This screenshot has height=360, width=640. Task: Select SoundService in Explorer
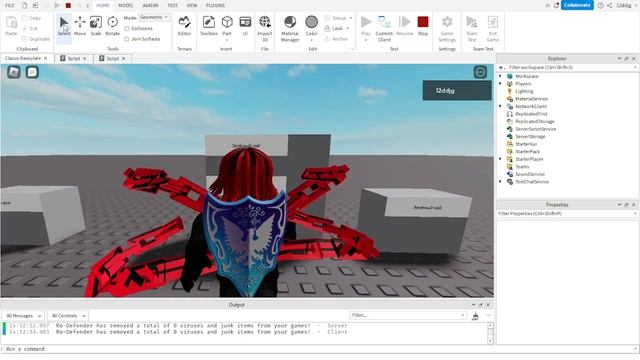530,174
